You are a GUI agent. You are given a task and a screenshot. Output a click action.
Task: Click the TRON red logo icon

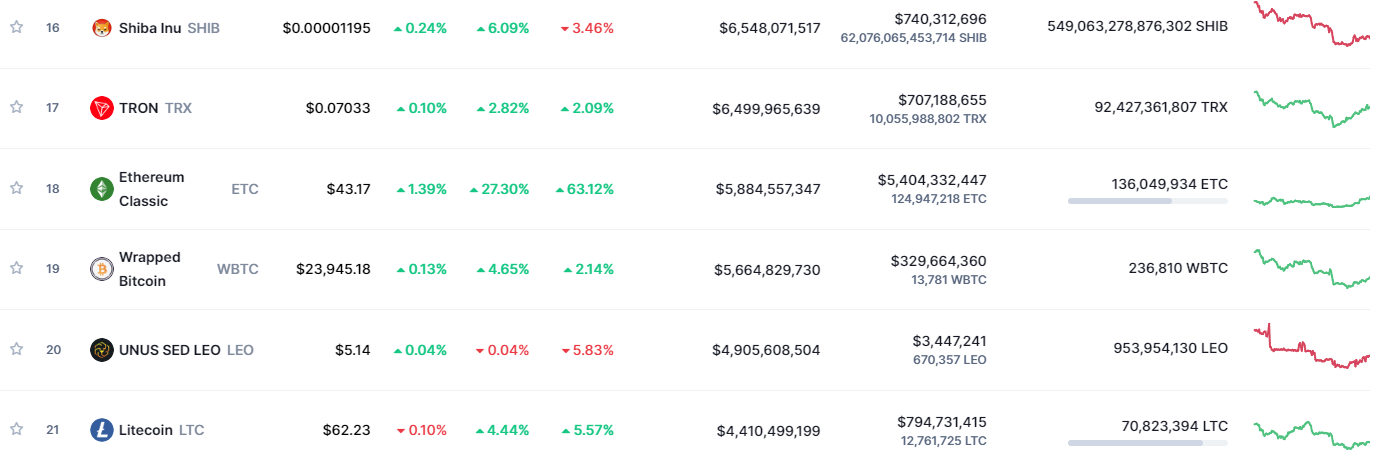click(x=102, y=108)
